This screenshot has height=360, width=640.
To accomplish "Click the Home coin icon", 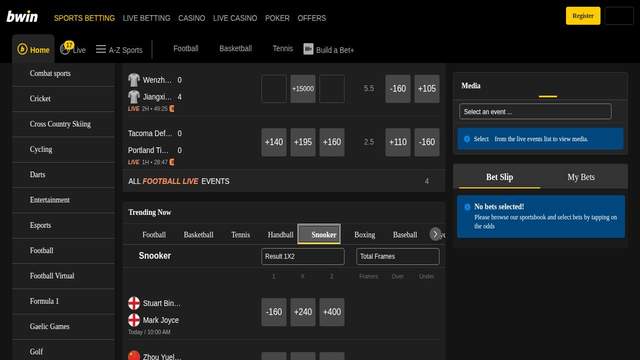I will (22, 49).
